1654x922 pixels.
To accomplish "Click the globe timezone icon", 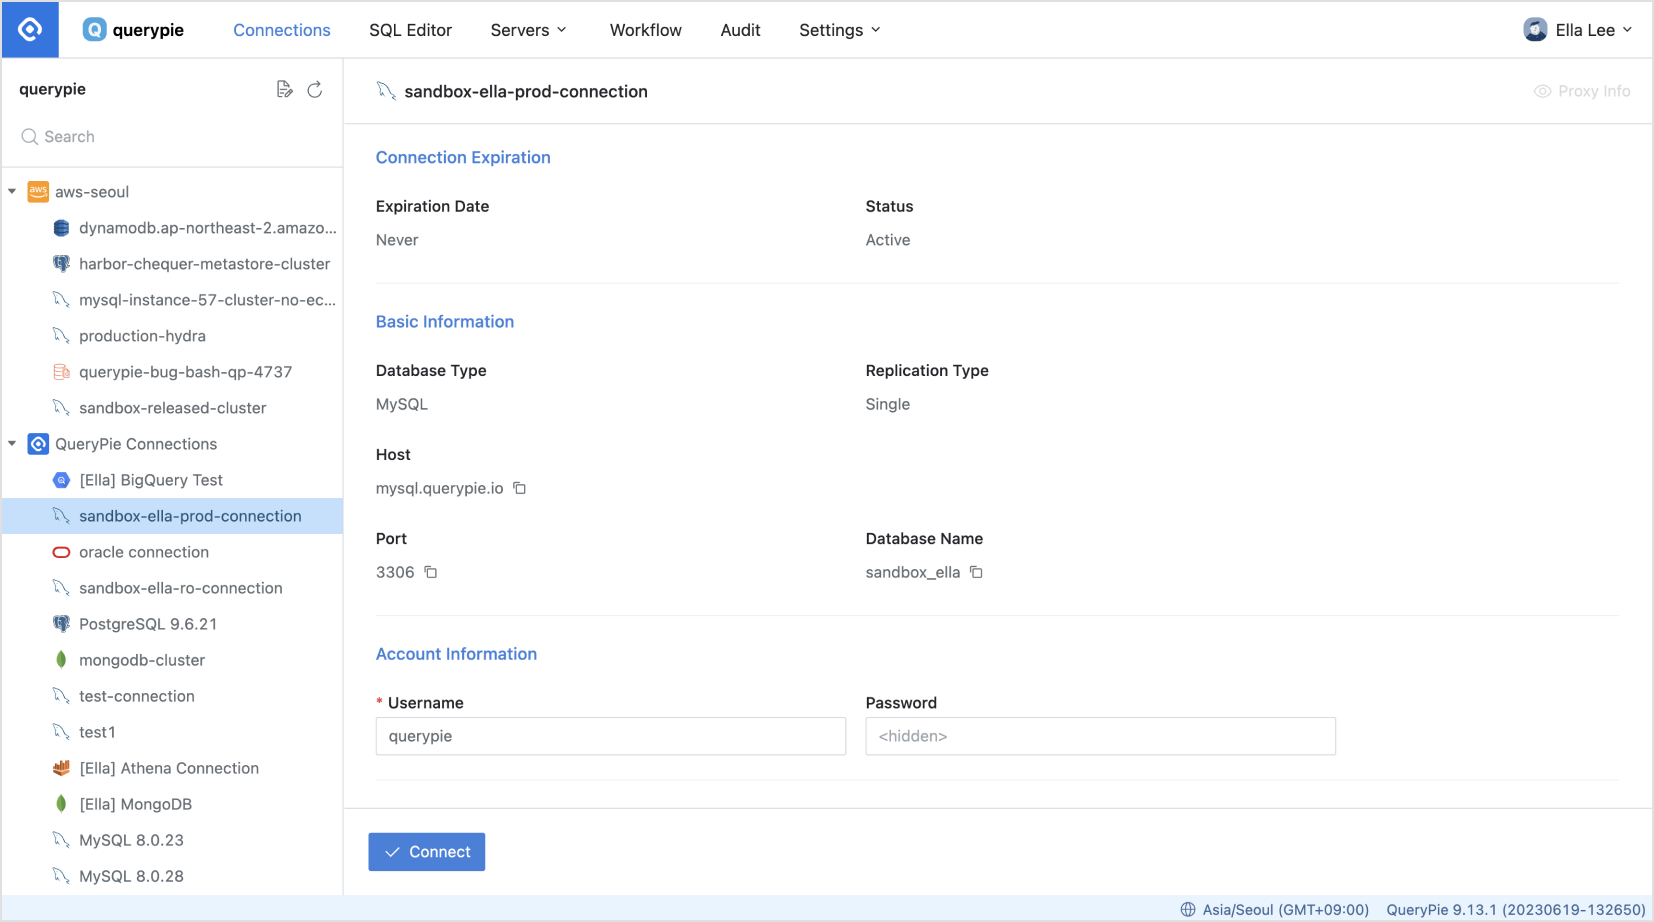I will click(x=1188, y=910).
